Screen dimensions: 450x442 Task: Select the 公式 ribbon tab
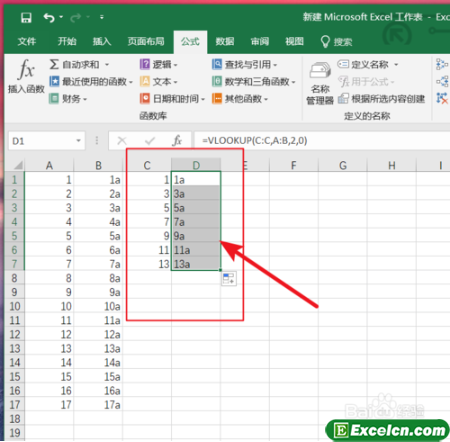point(190,42)
